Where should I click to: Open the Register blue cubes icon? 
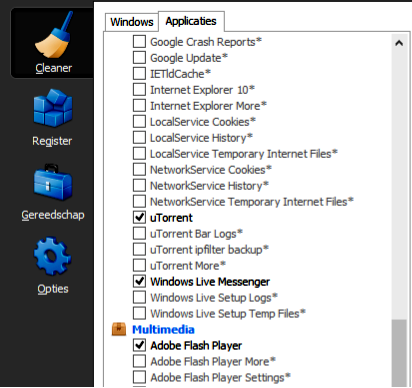[x=53, y=108]
